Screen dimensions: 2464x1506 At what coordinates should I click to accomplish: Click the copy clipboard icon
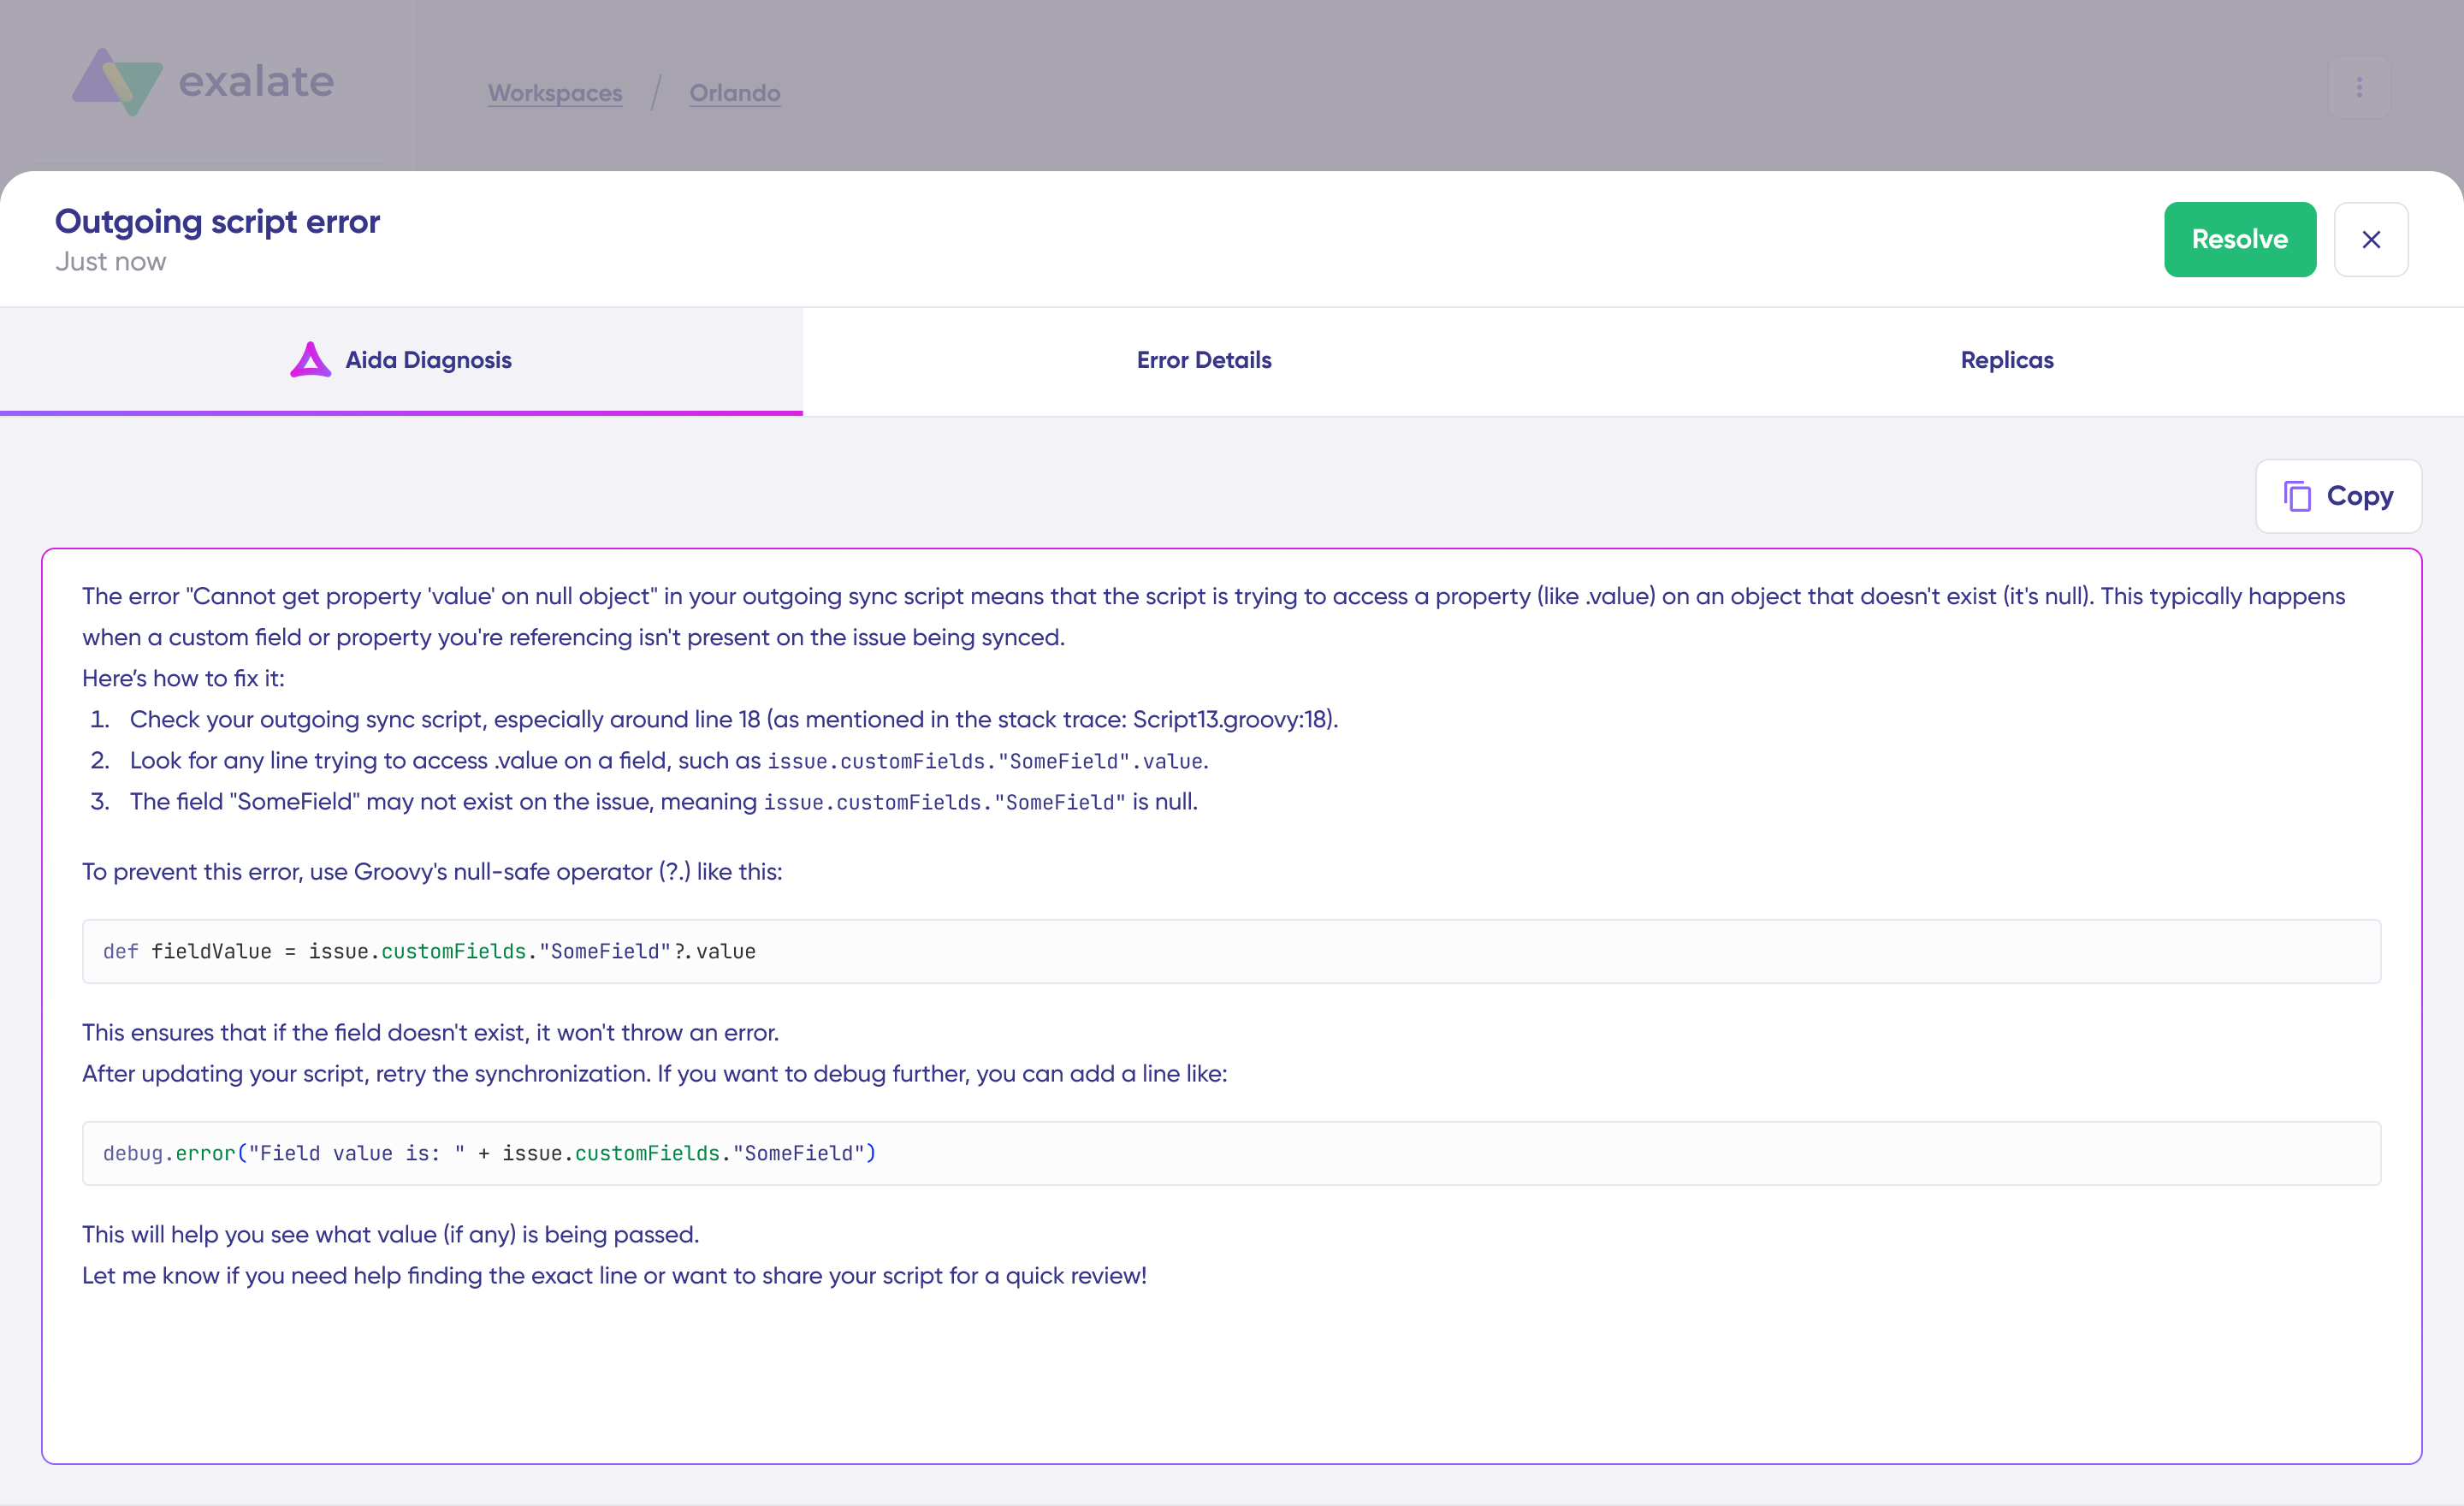click(2297, 496)
